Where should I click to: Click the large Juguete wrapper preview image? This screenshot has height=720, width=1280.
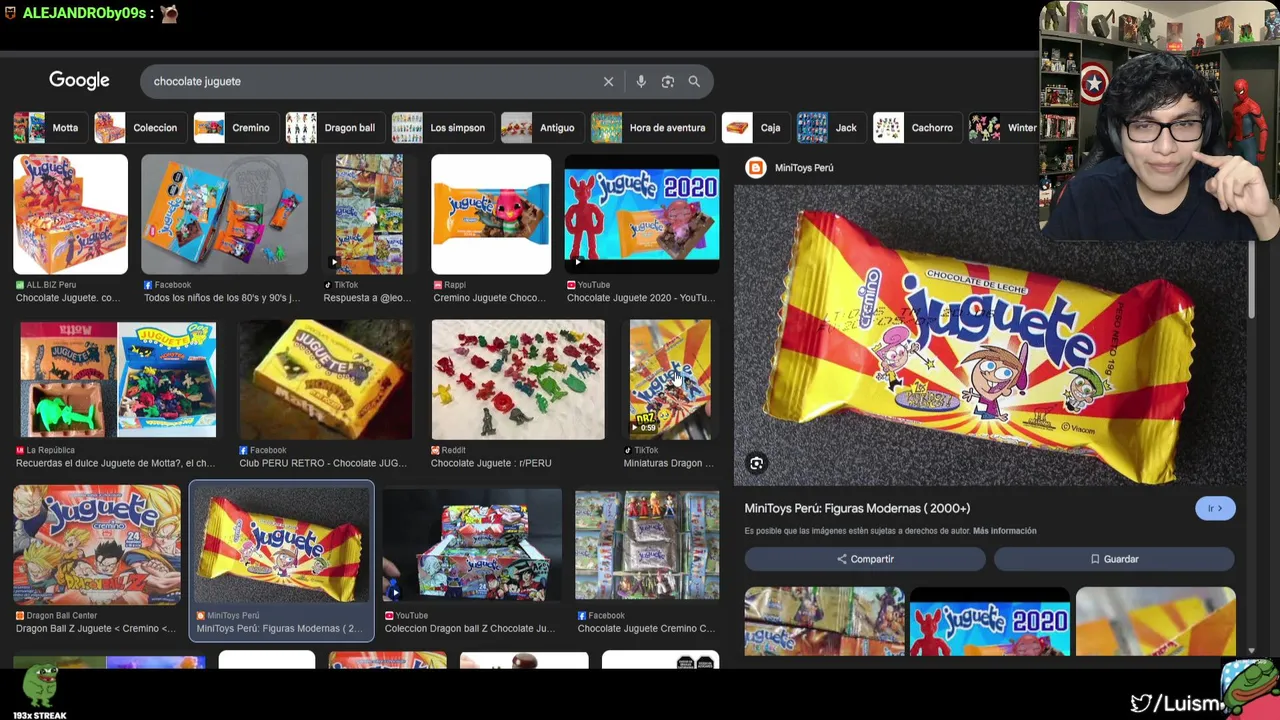pyautogui.click(x=990, y=335)
